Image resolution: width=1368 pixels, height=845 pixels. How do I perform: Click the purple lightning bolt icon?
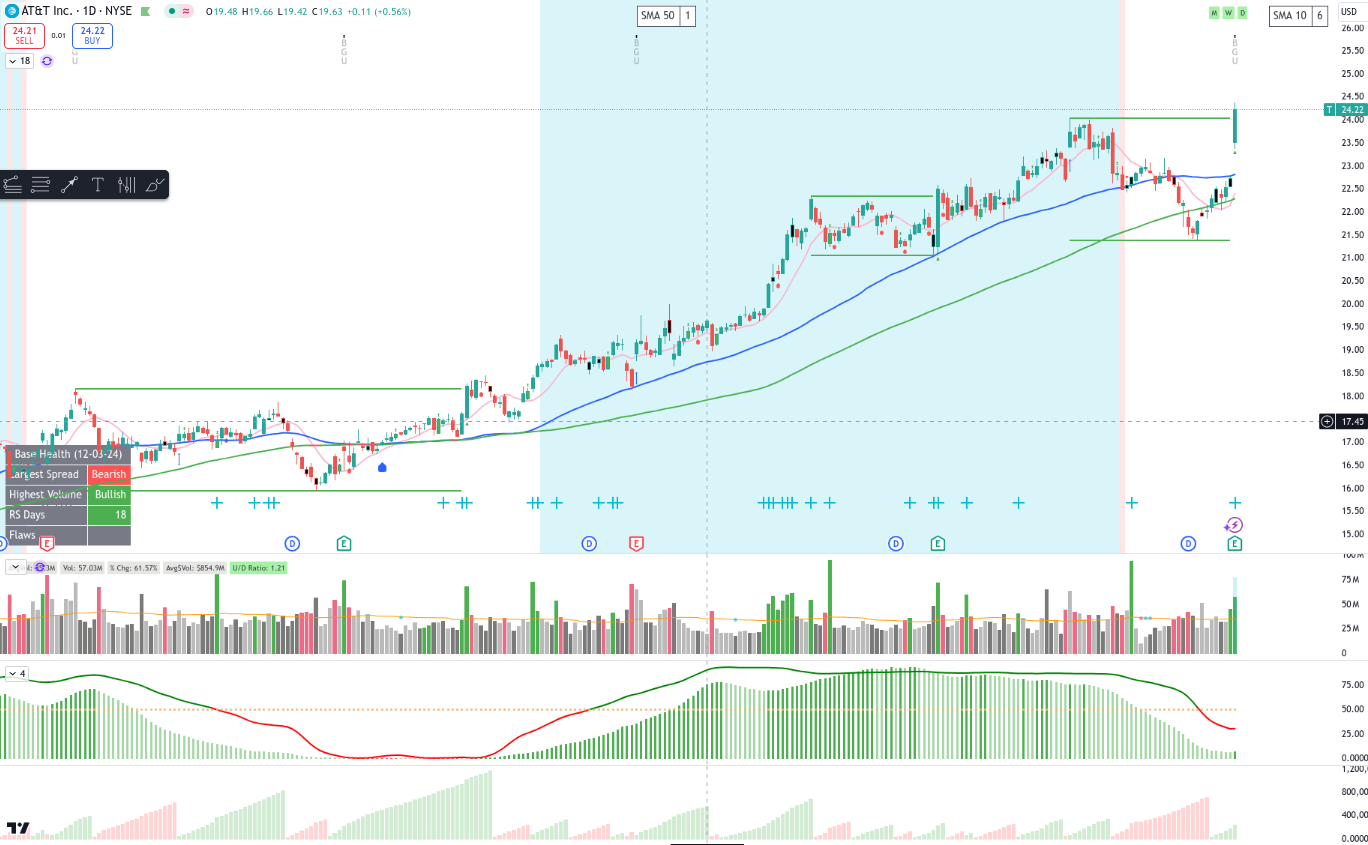point(1235,525)
